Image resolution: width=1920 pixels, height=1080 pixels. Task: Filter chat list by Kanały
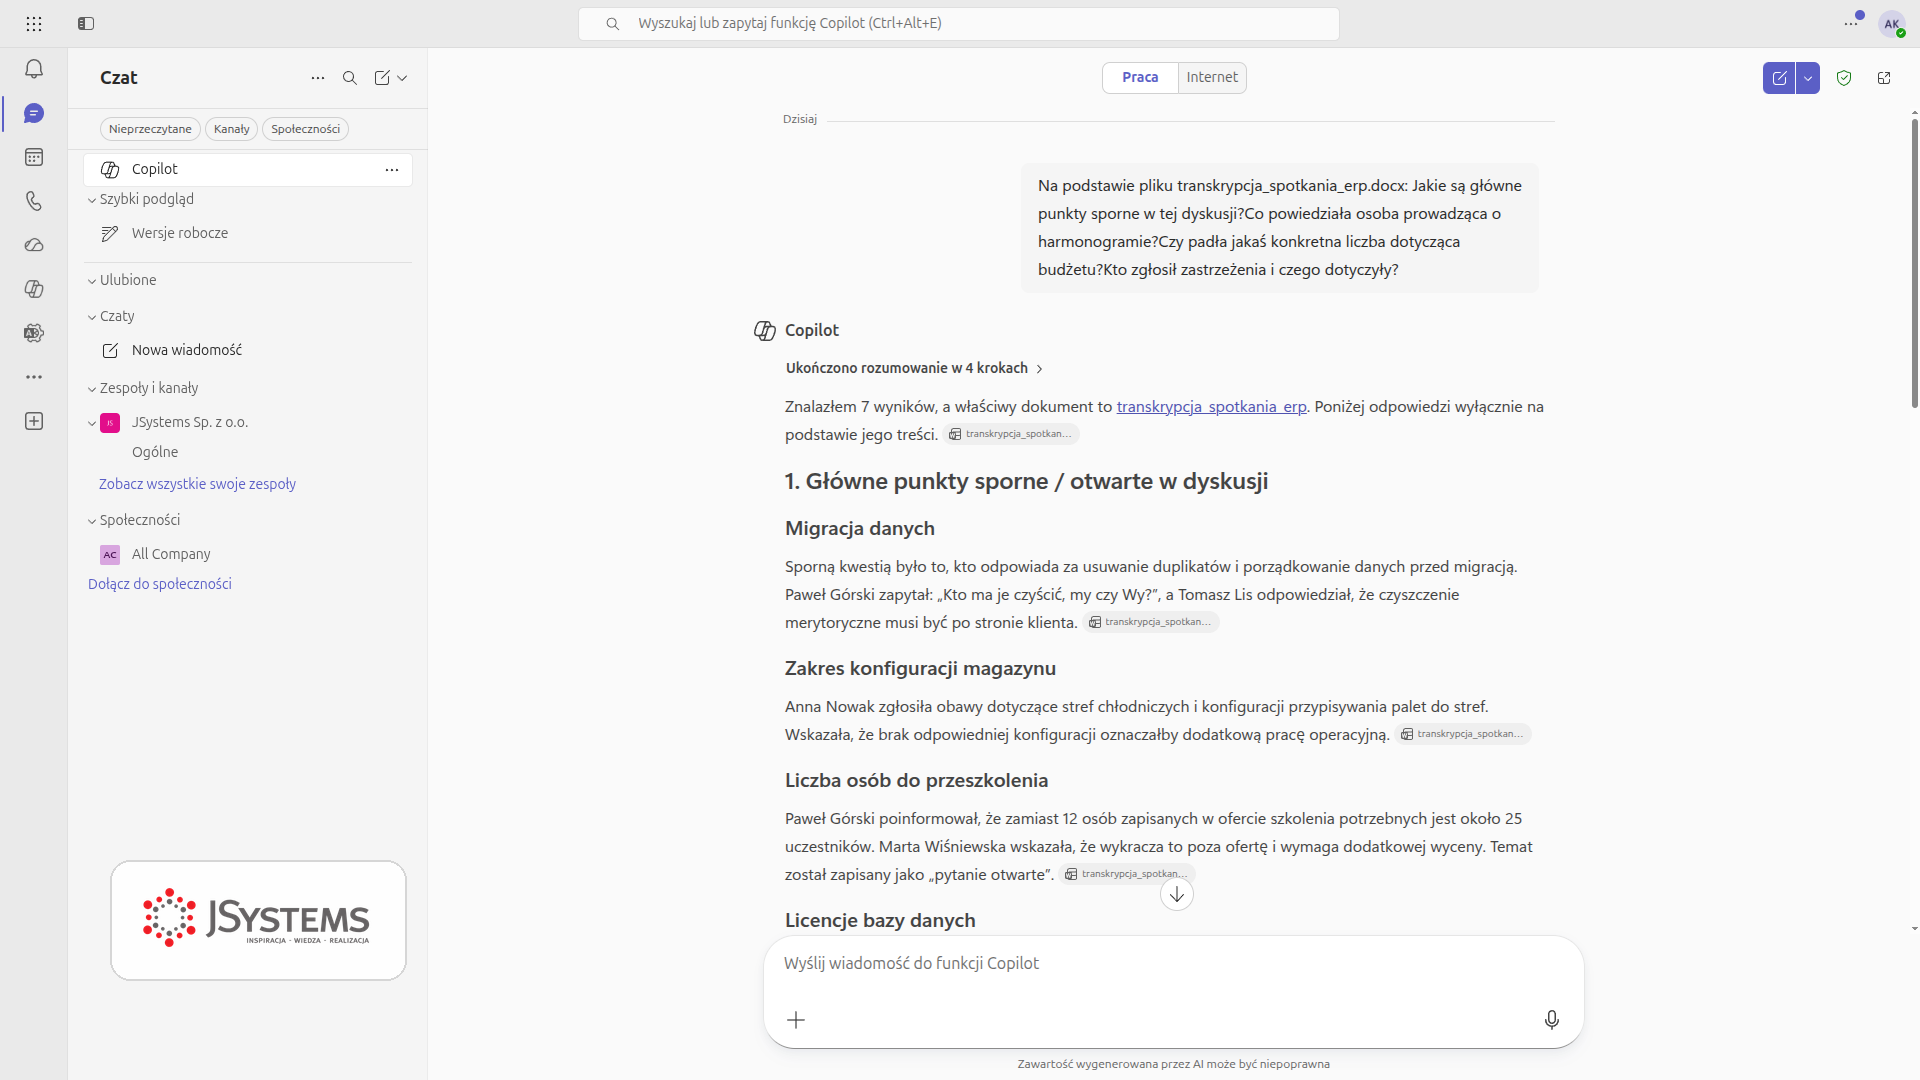coord(232,129)
